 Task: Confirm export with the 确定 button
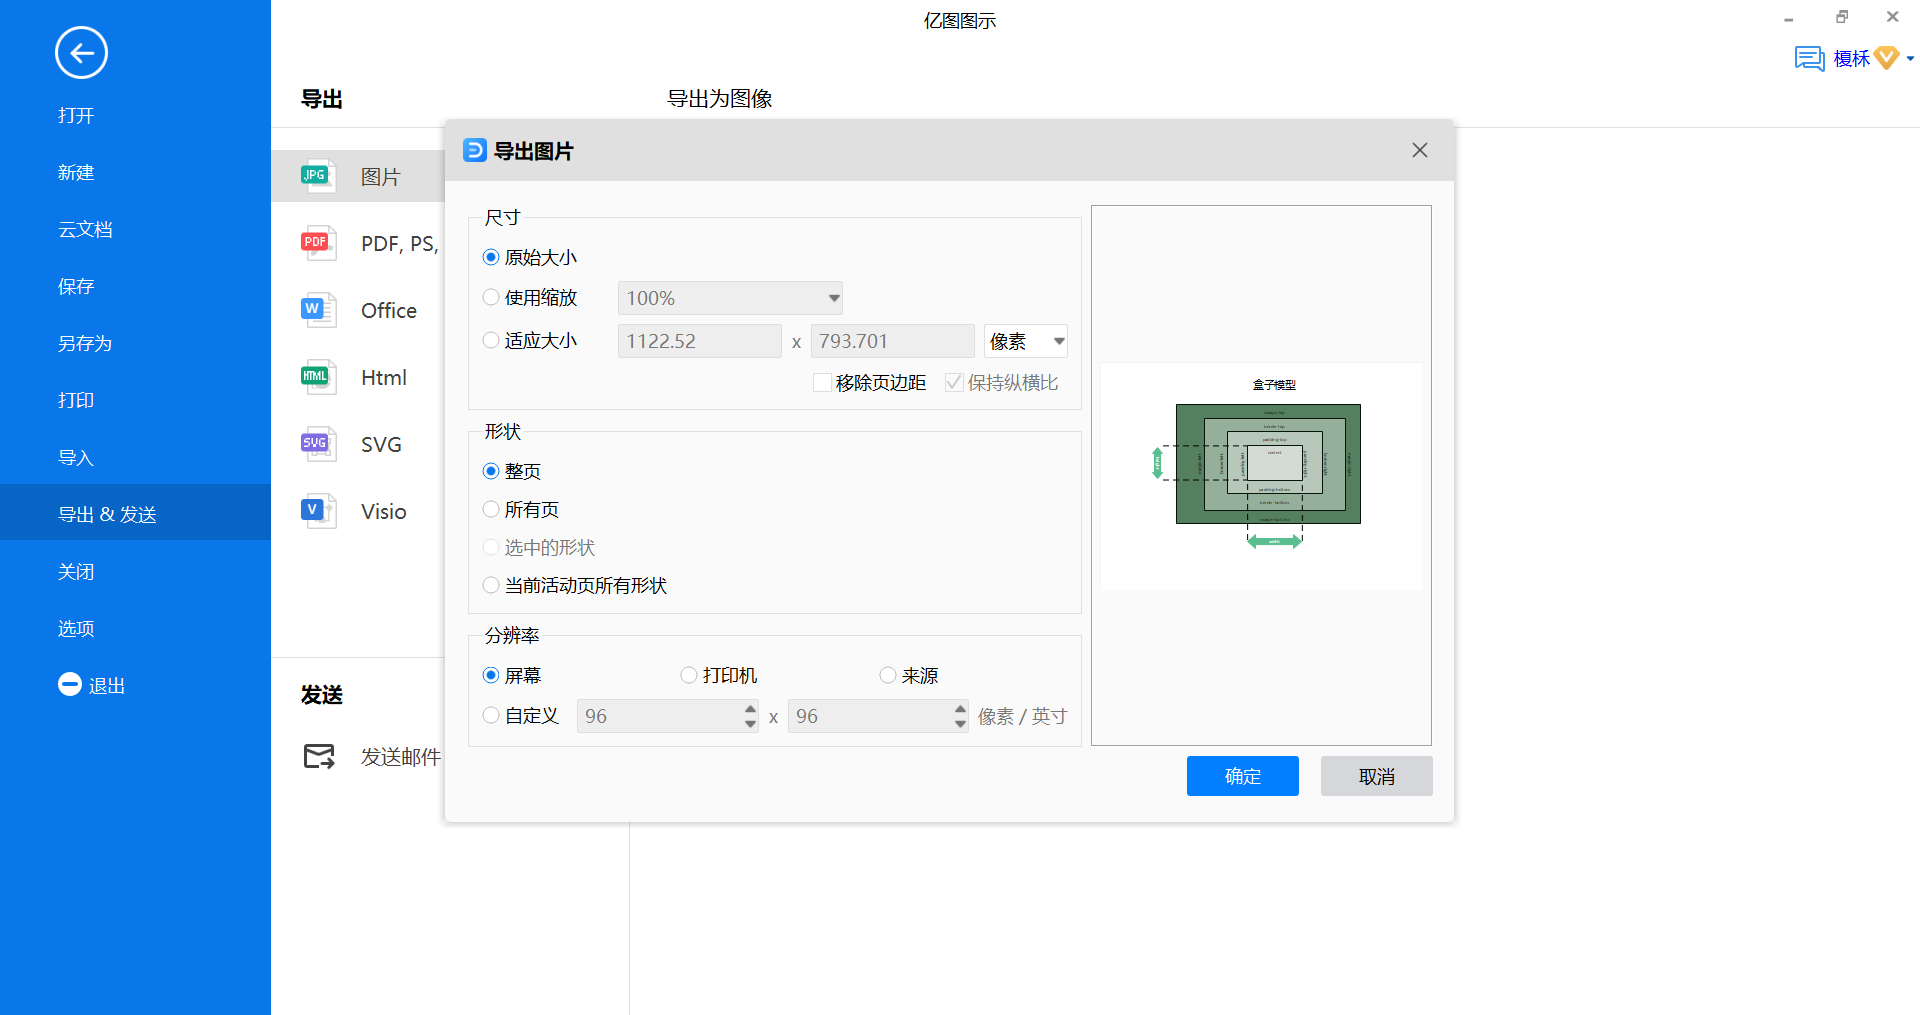[x=1242, y=776]
